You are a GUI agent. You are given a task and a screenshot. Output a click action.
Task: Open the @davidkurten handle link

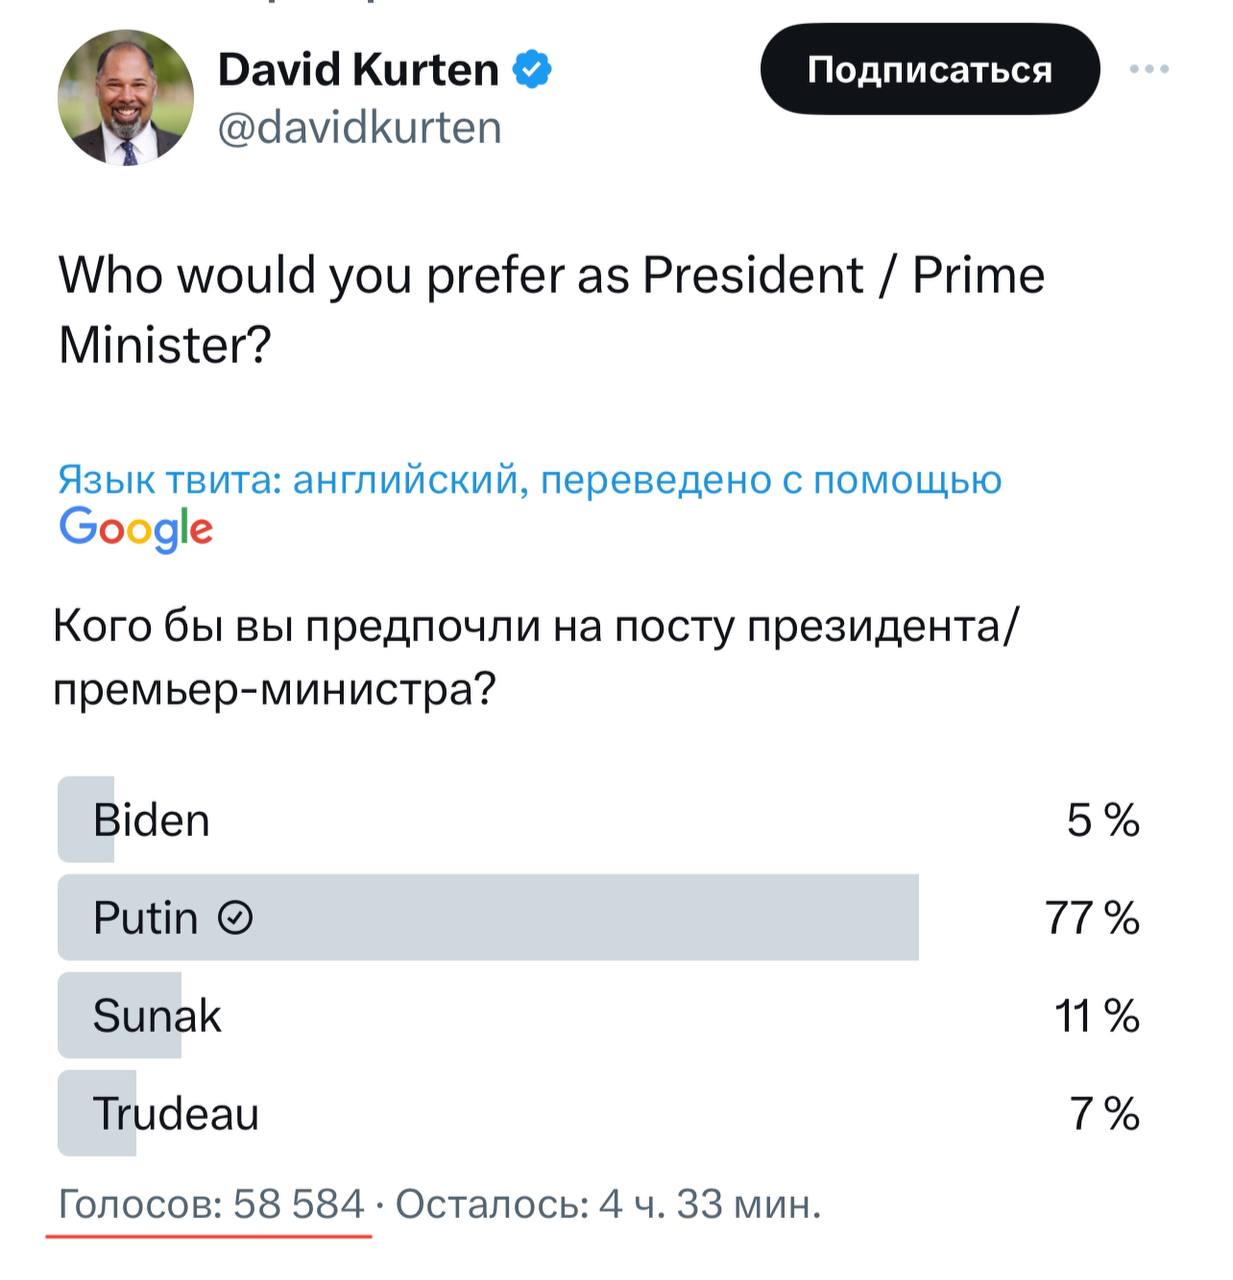pos(359,128)
